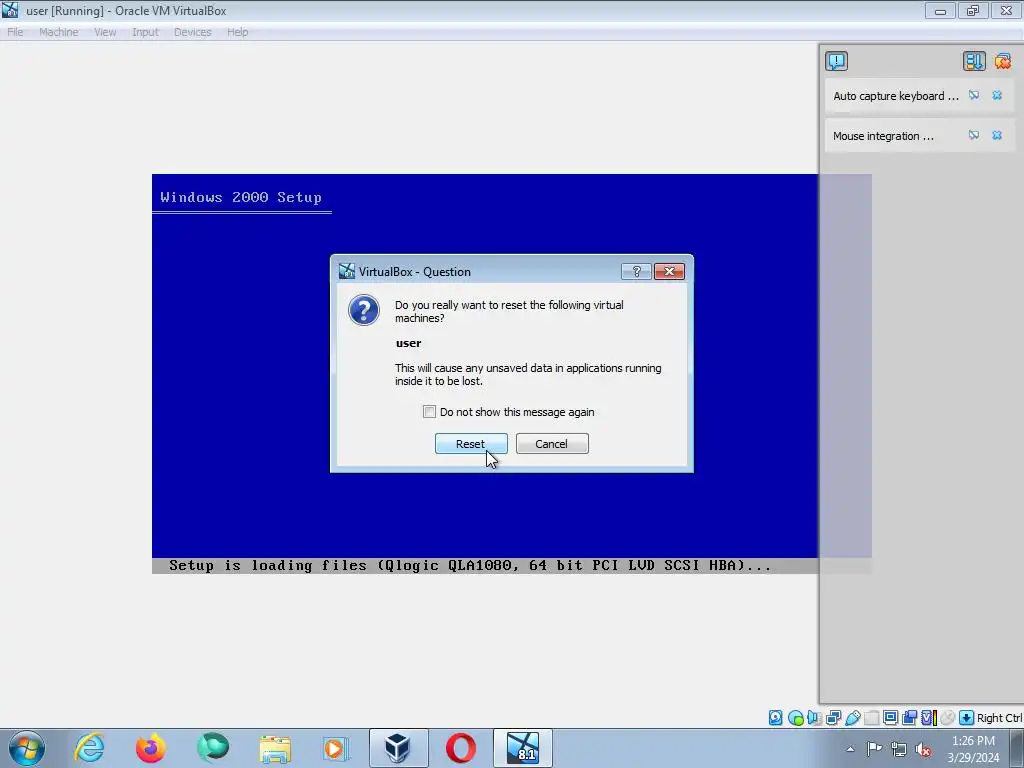This screenshot has width=1024, height=768.
Task: Restore down the VirtualBox VM window
Action: tap(973, 10)
